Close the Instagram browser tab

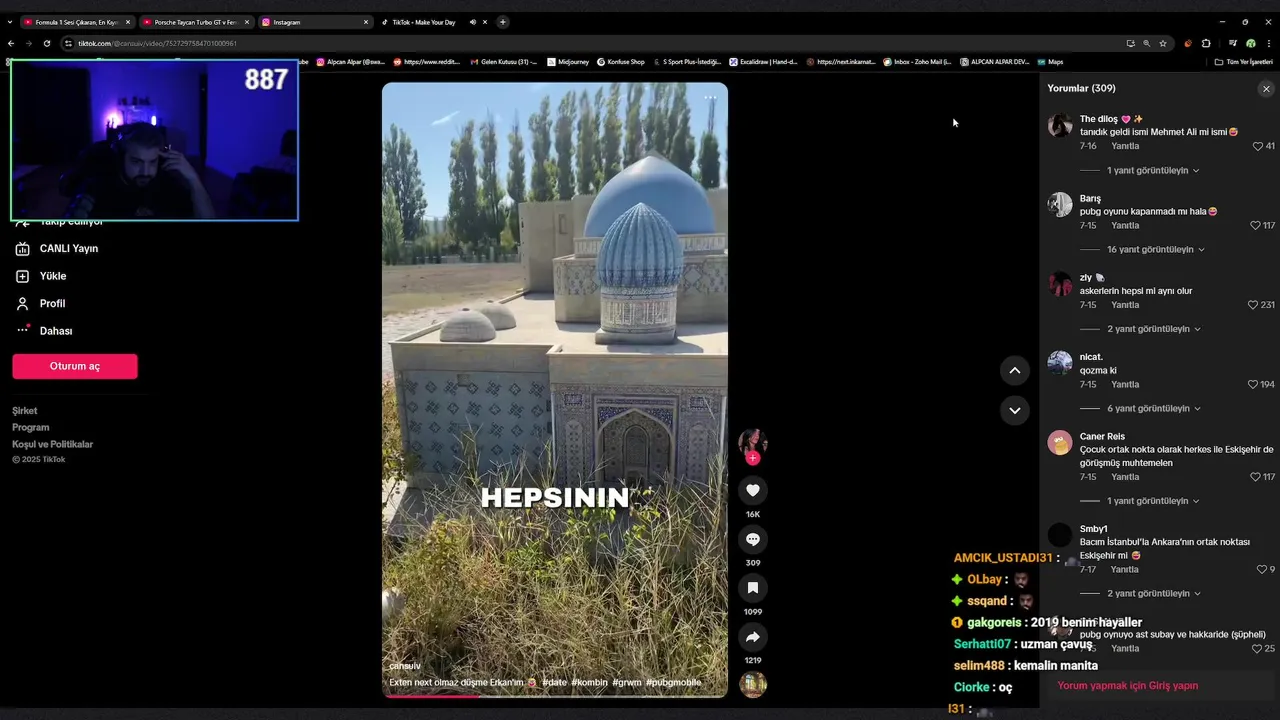coord(366,22)
